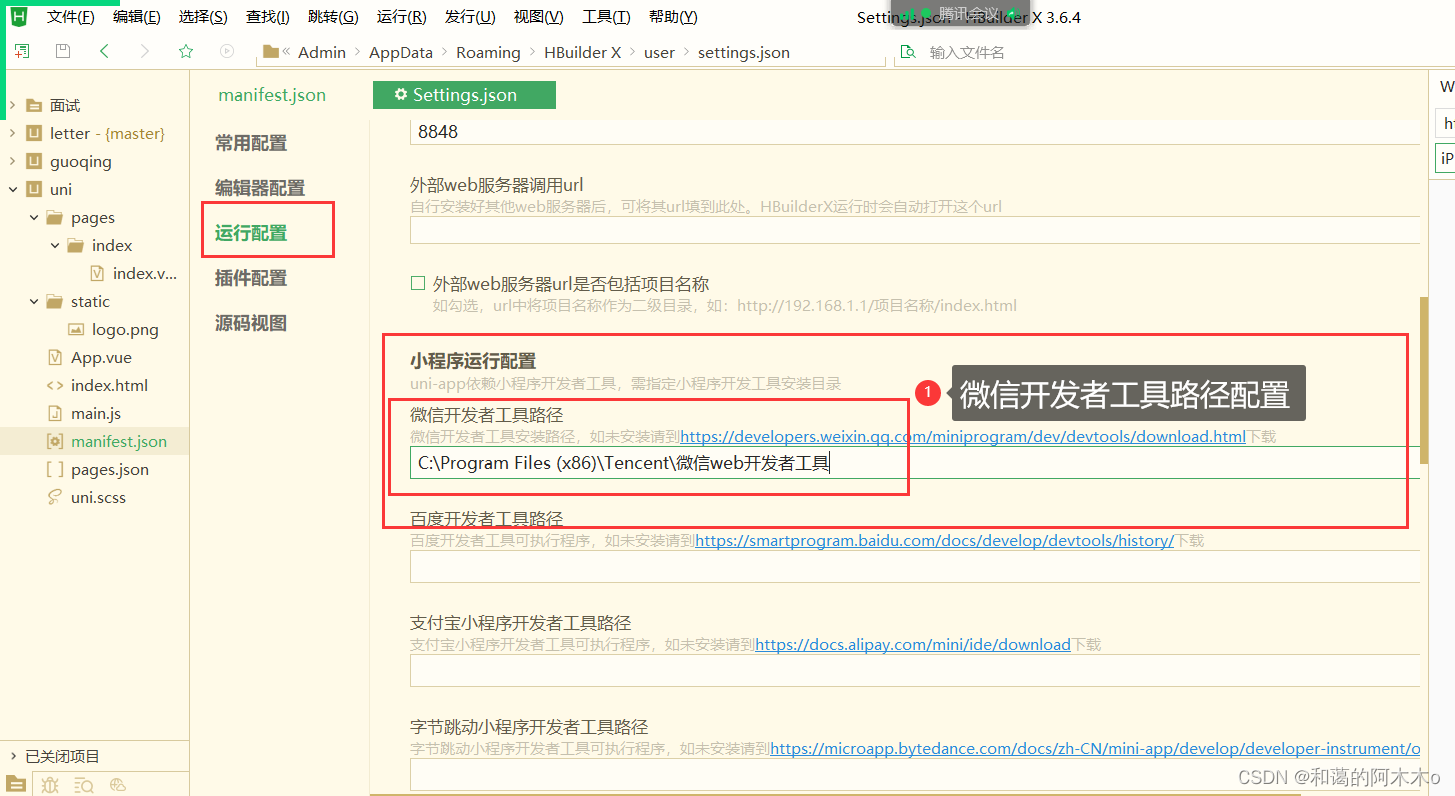The height and width of the screenshot is (796, 1455).
Task: Click the save file toolbar icon
Action: (x=63, y=51)
